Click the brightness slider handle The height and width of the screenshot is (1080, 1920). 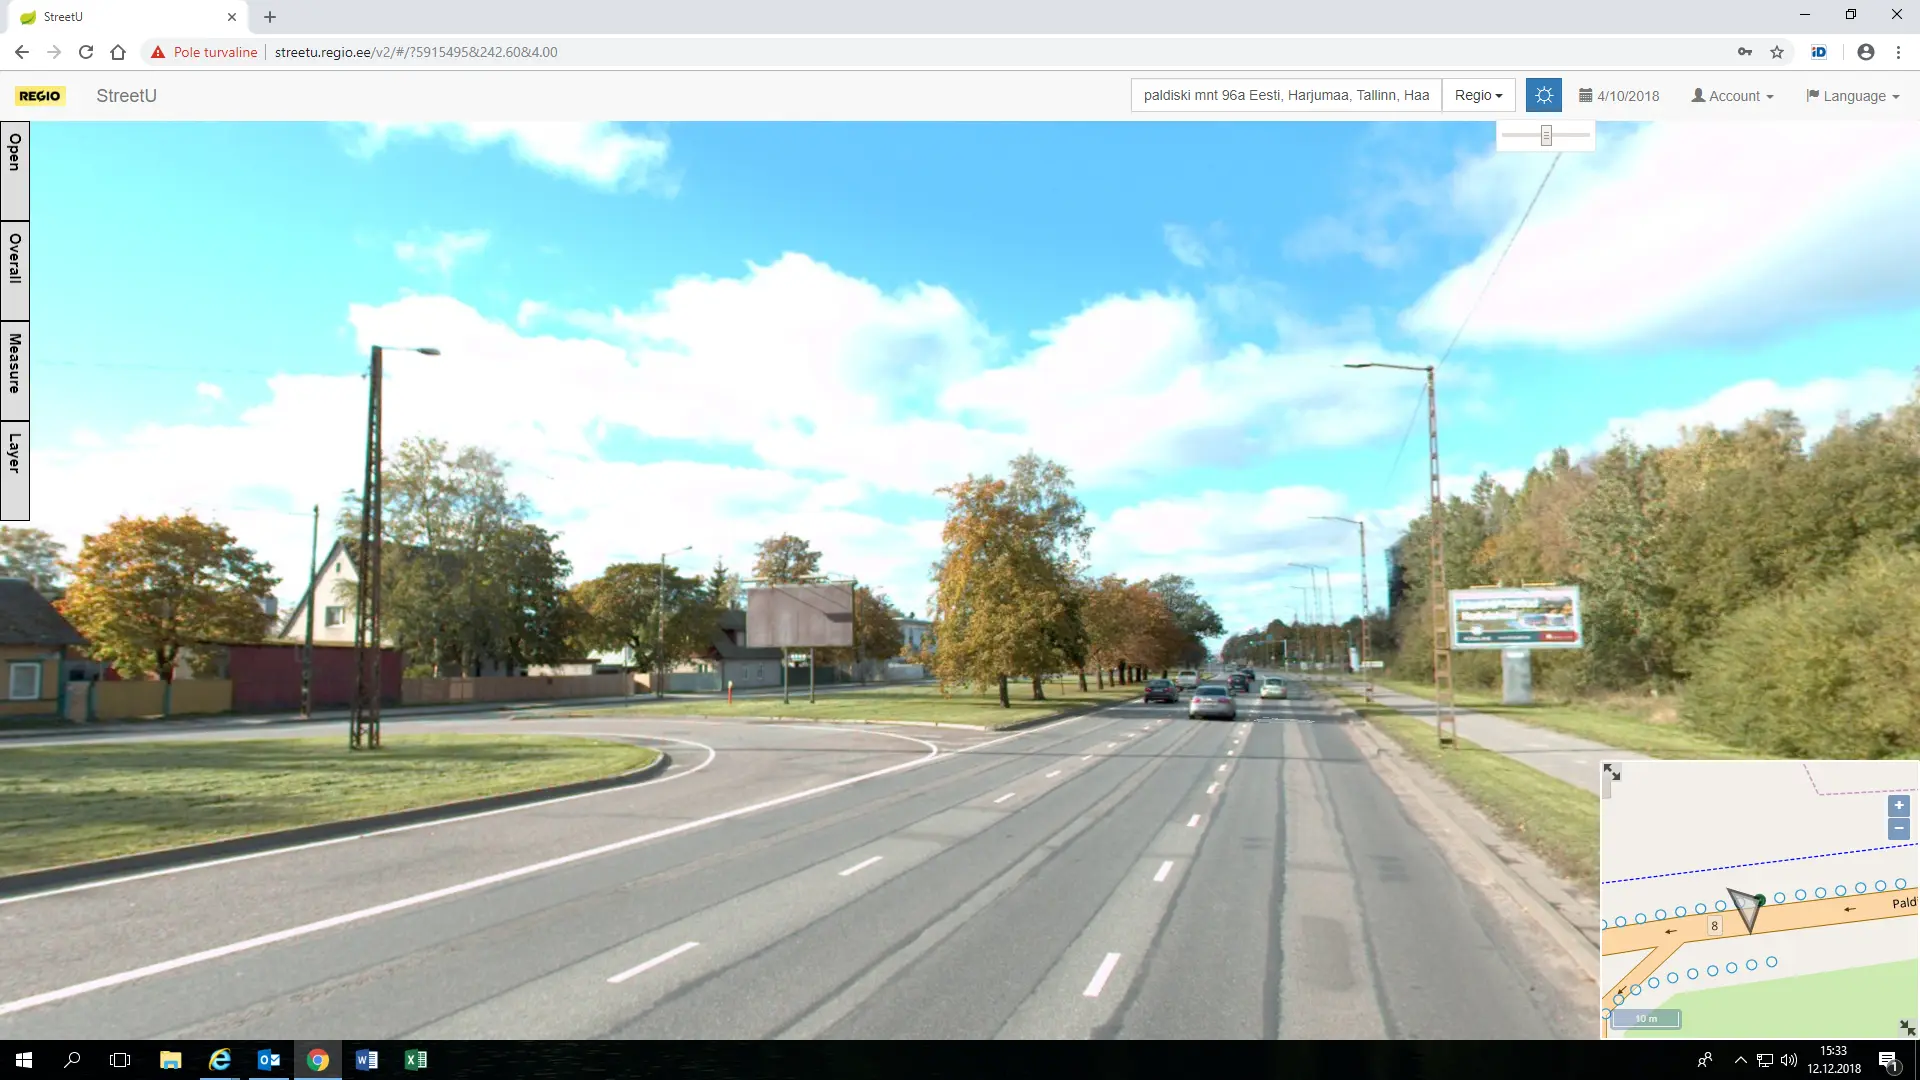[1546, 135]
